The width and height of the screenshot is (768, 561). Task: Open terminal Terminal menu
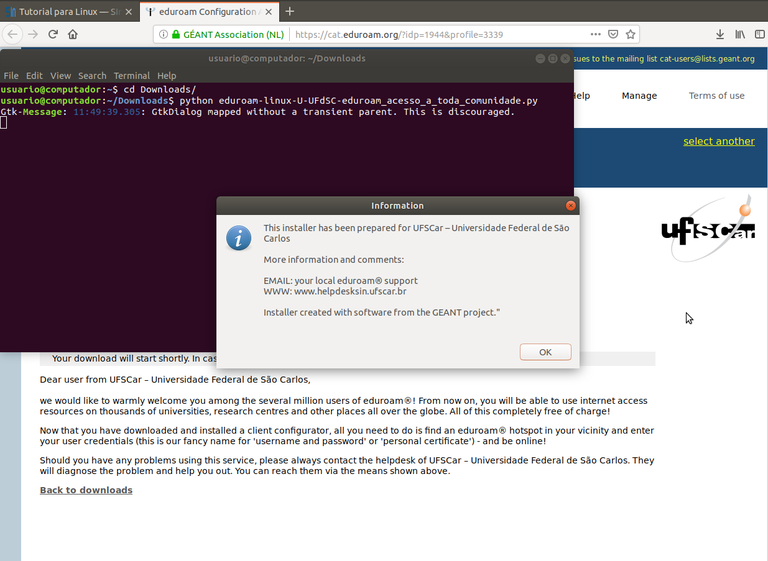click(x=132, y=76)
